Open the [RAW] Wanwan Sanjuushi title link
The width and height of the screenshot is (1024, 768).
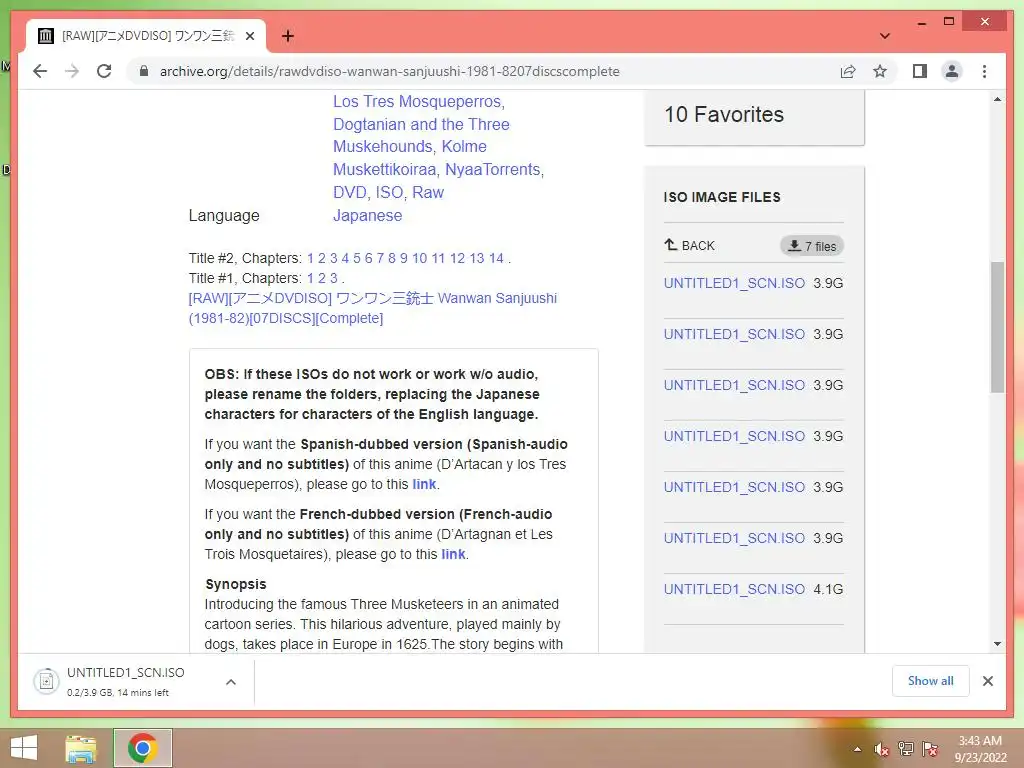[x=373, y=308]
